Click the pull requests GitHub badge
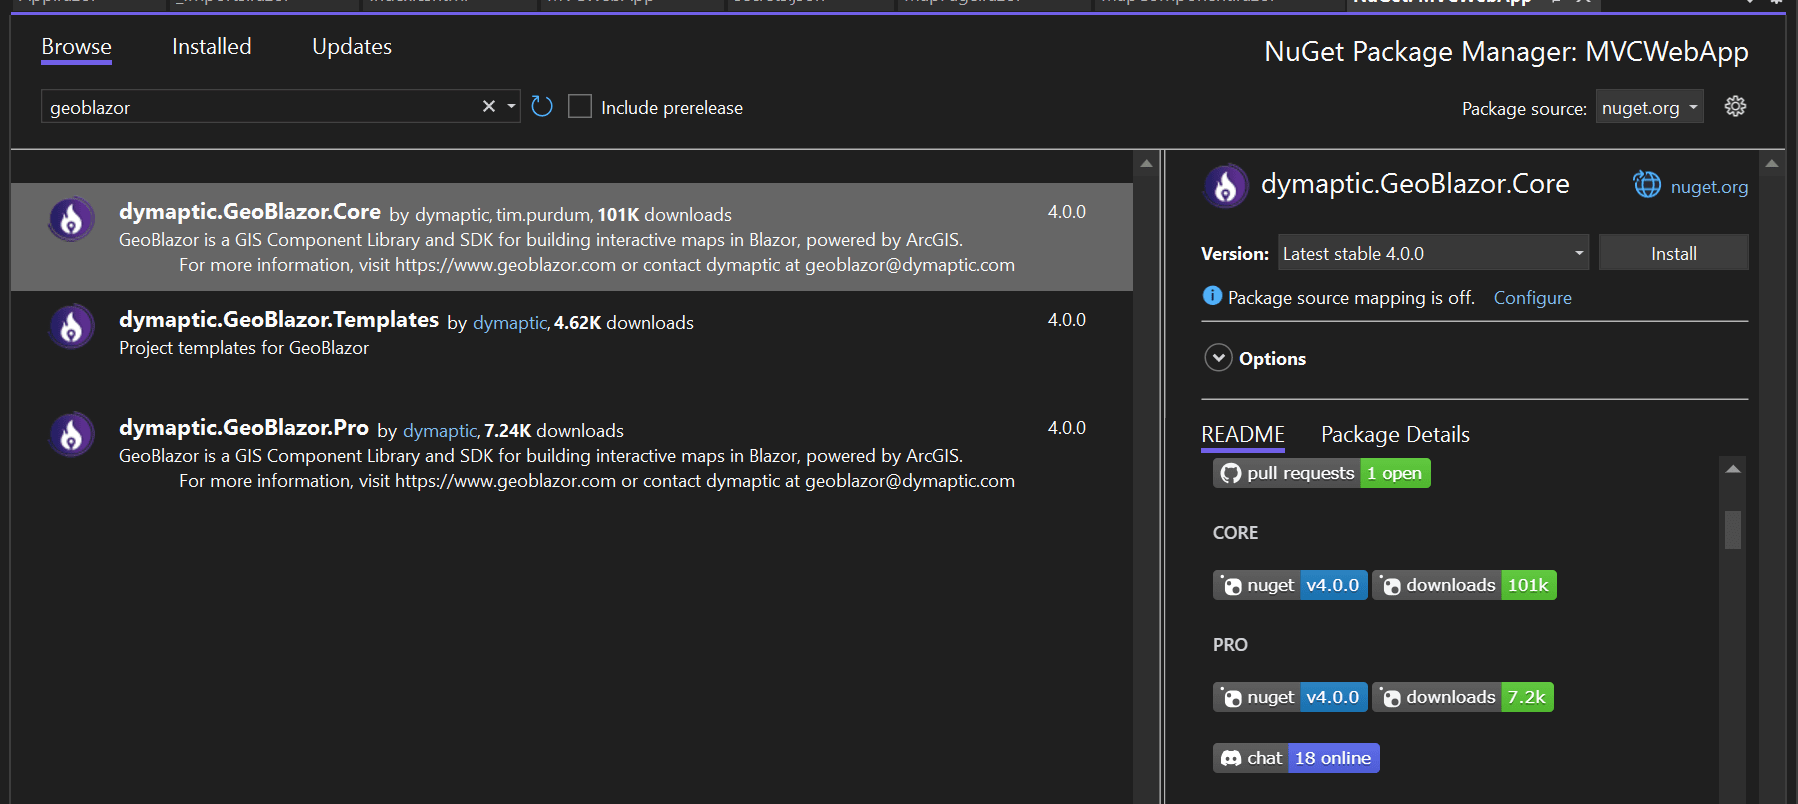Viewport: 1798px width, 804px height. click(x=1321, y=473)
